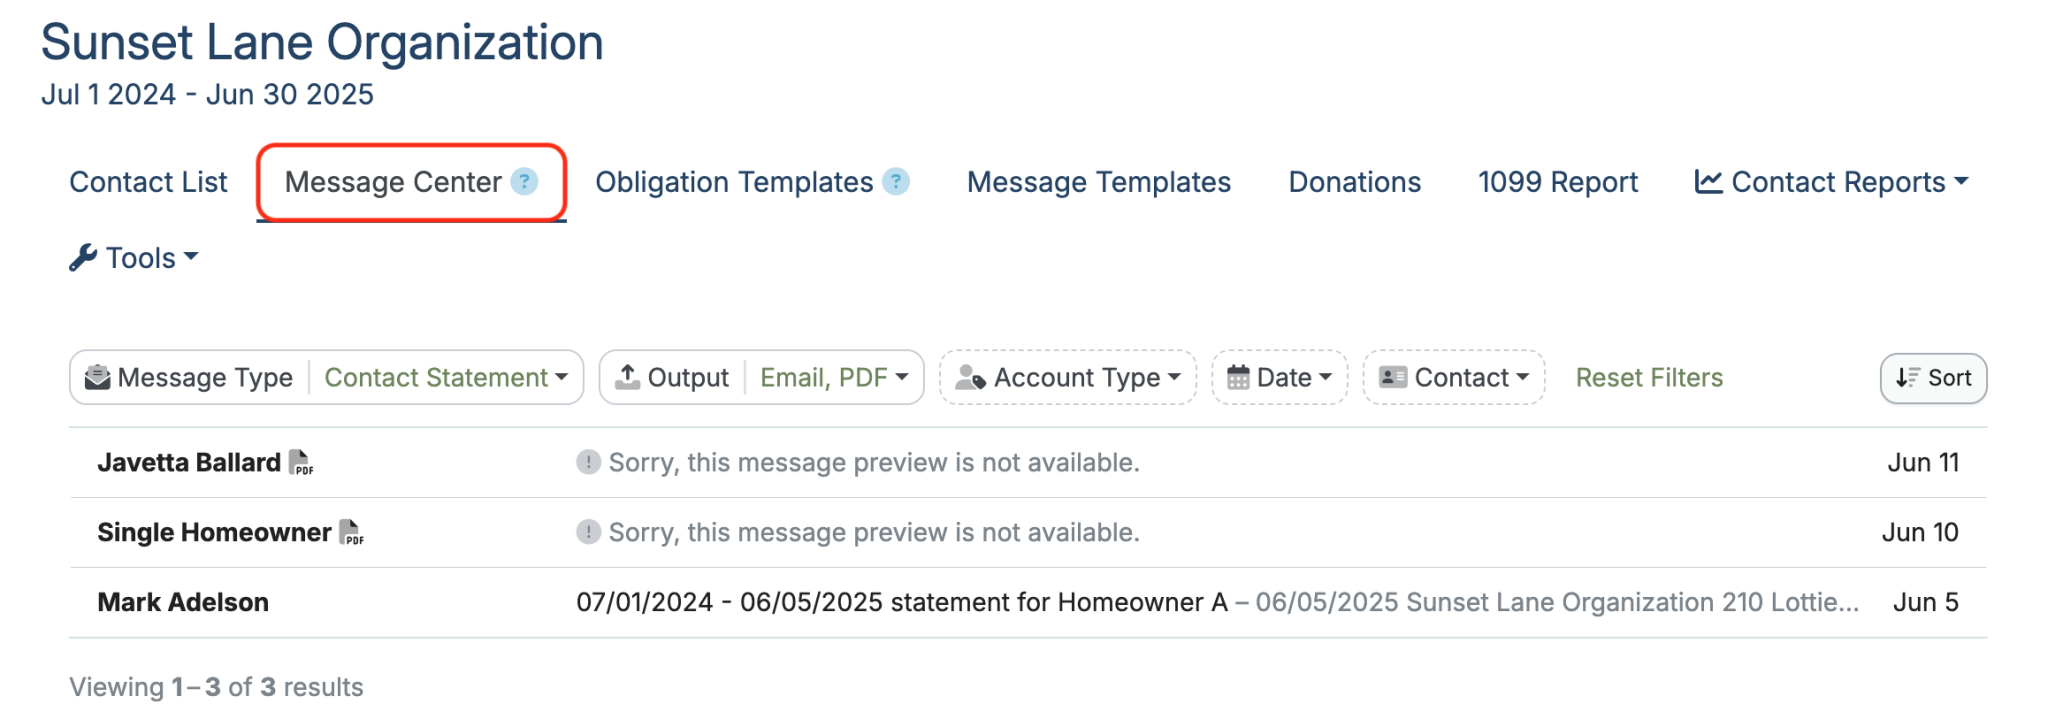The width and height of the screenshot is (2048, 727).
Task: Open the Contact Statement message type dropdown
Action: (446, 377)
